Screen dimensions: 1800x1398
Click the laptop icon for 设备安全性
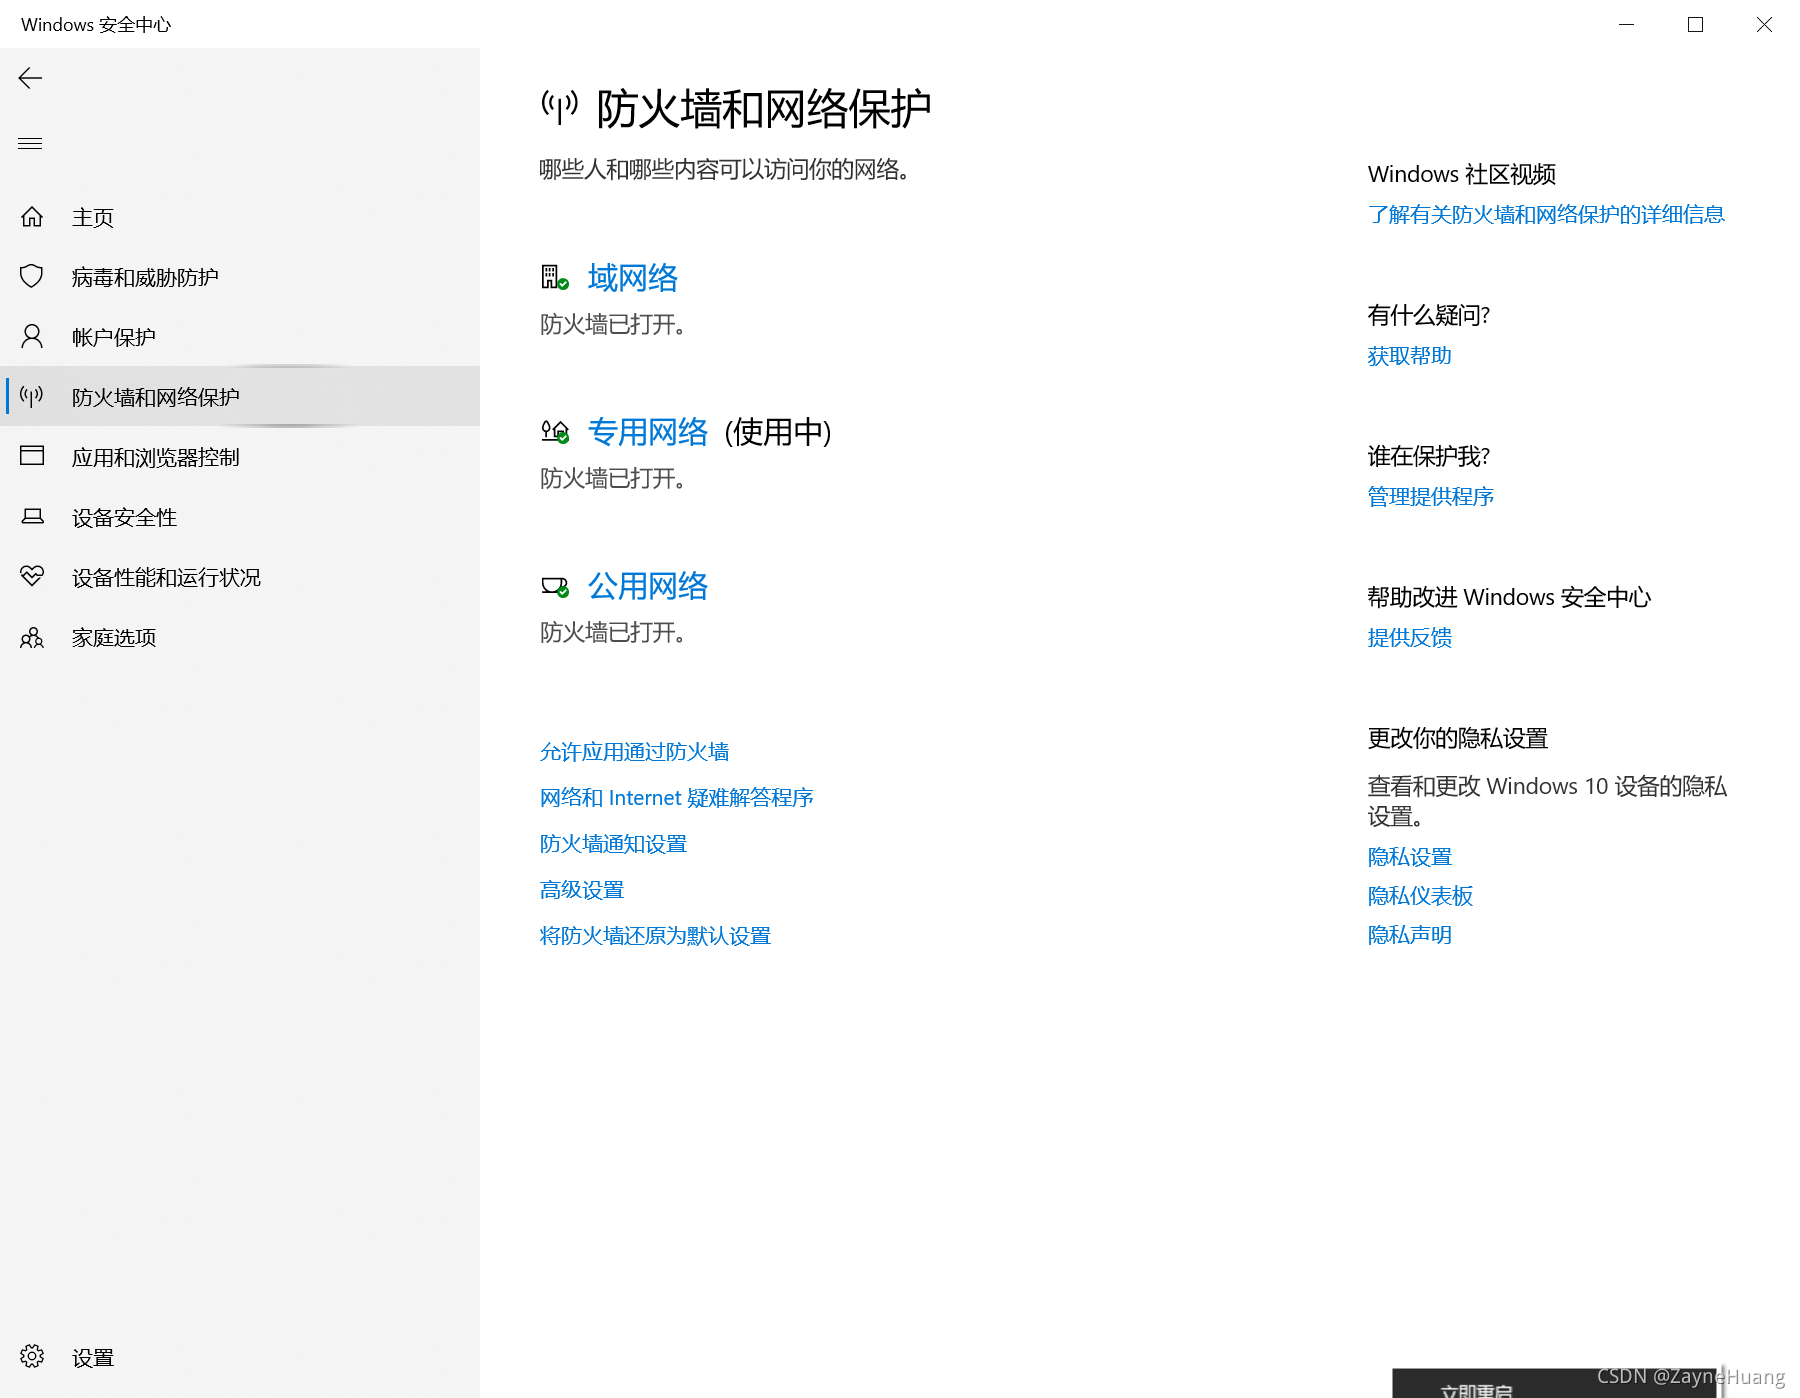click(x=32, y=516)
